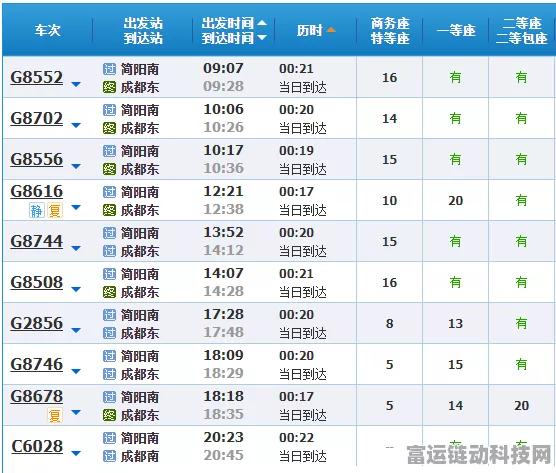Image resolution: width=556 pixels, height=473 pixels.
Task: Click 过 icon beside 简阳南 in G8508 row
Action: point(109,274)
